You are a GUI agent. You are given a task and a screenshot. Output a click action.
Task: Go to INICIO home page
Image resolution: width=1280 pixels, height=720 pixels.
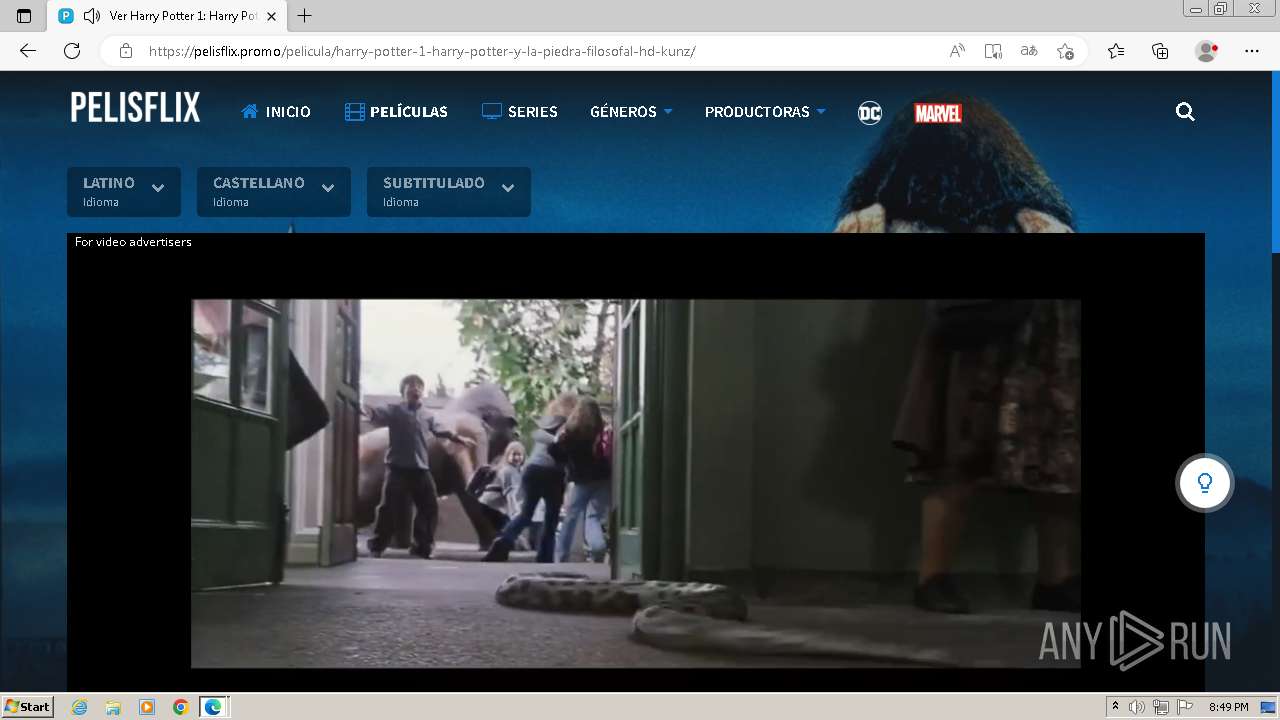pyautogui.click(x=276, y=112)
